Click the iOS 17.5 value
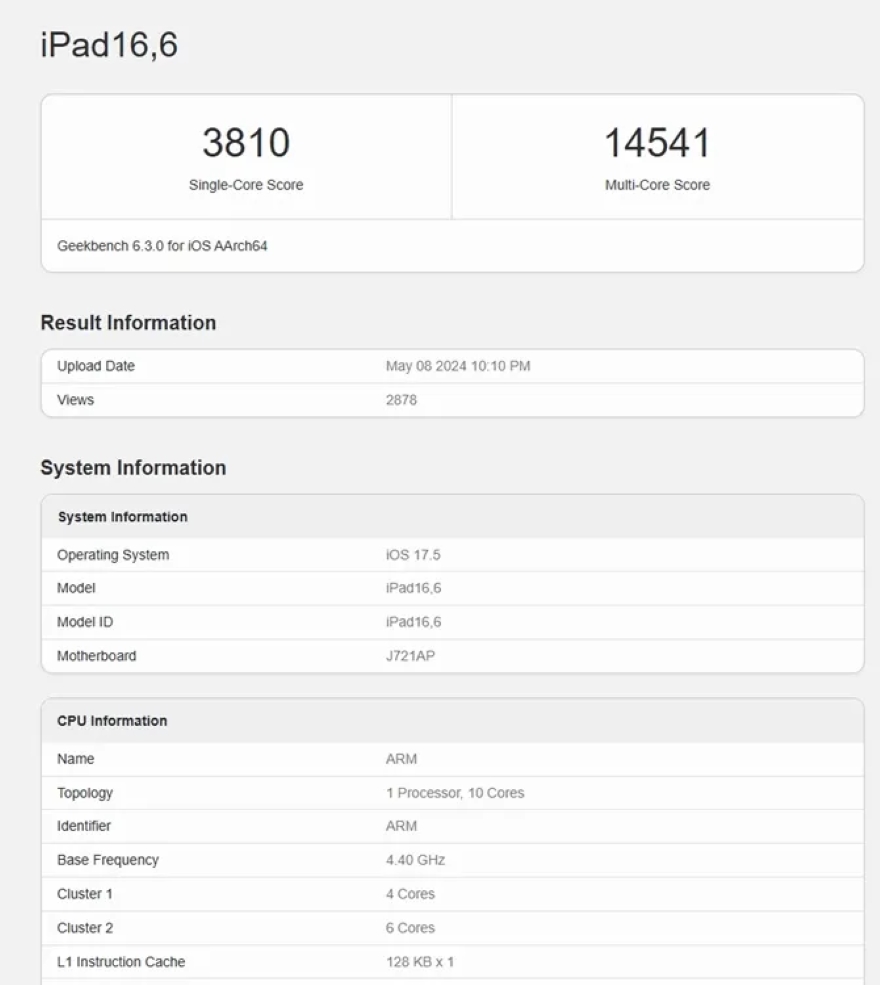This screenshot has width=880, height=985. [404, 554]
